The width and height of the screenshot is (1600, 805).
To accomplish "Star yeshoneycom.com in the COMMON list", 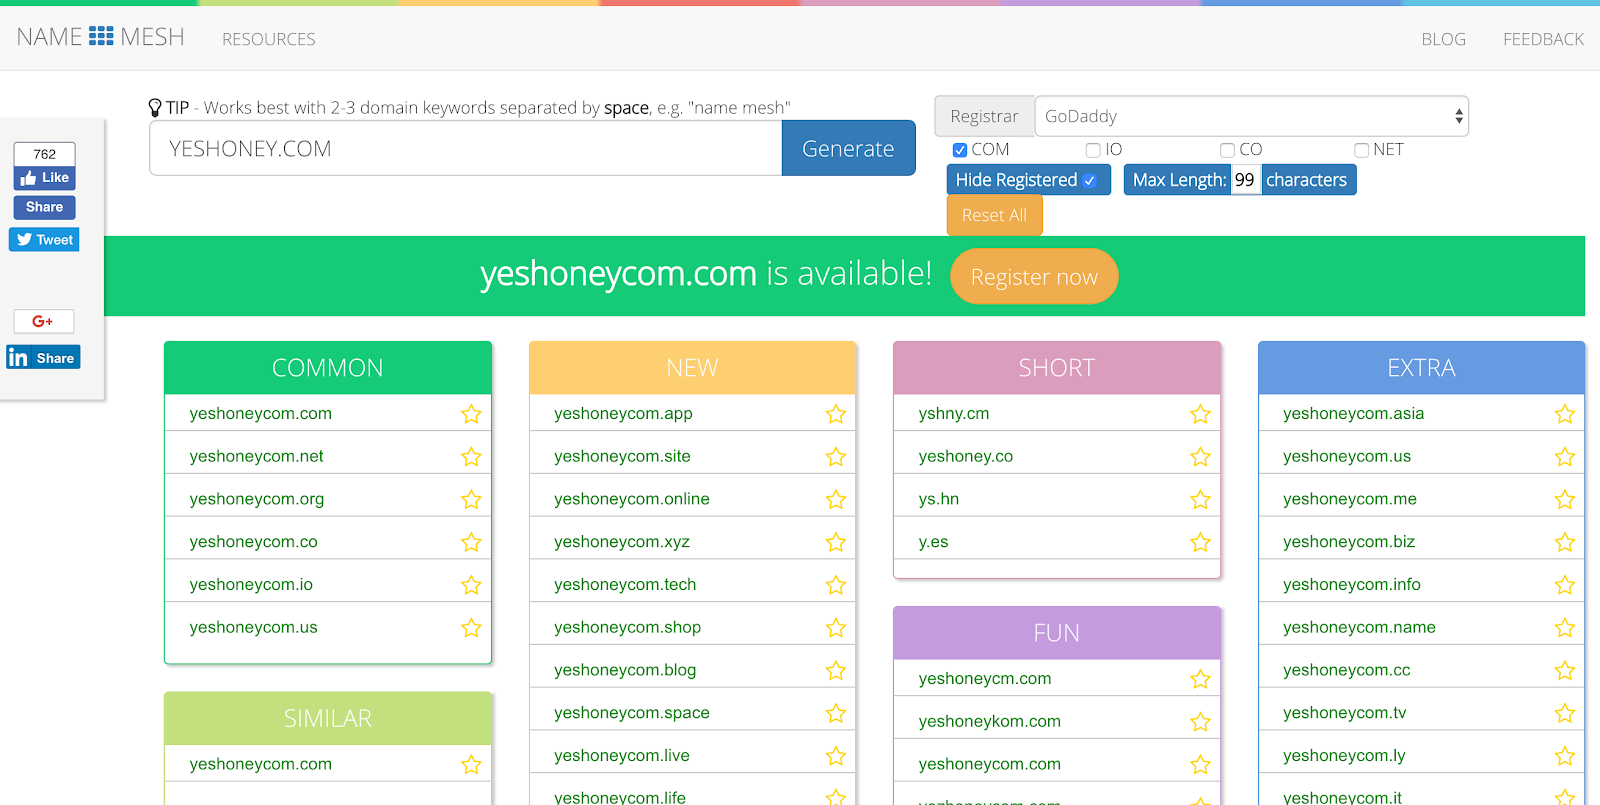I will click(471, 414).
